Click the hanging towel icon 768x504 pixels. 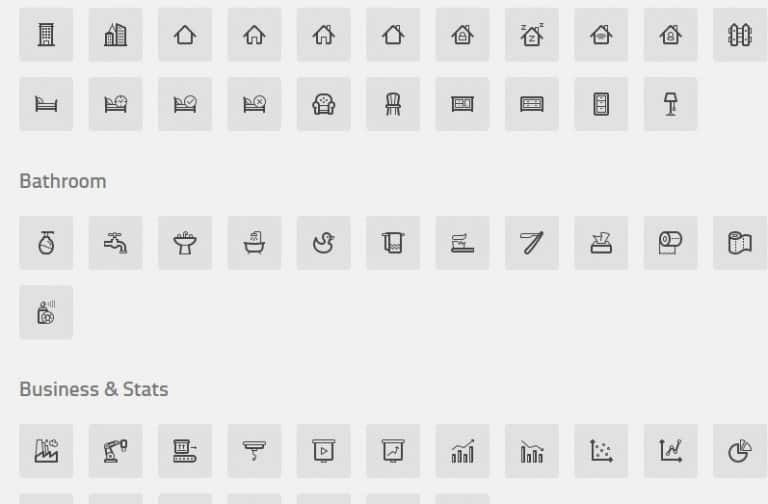[393, 243]
